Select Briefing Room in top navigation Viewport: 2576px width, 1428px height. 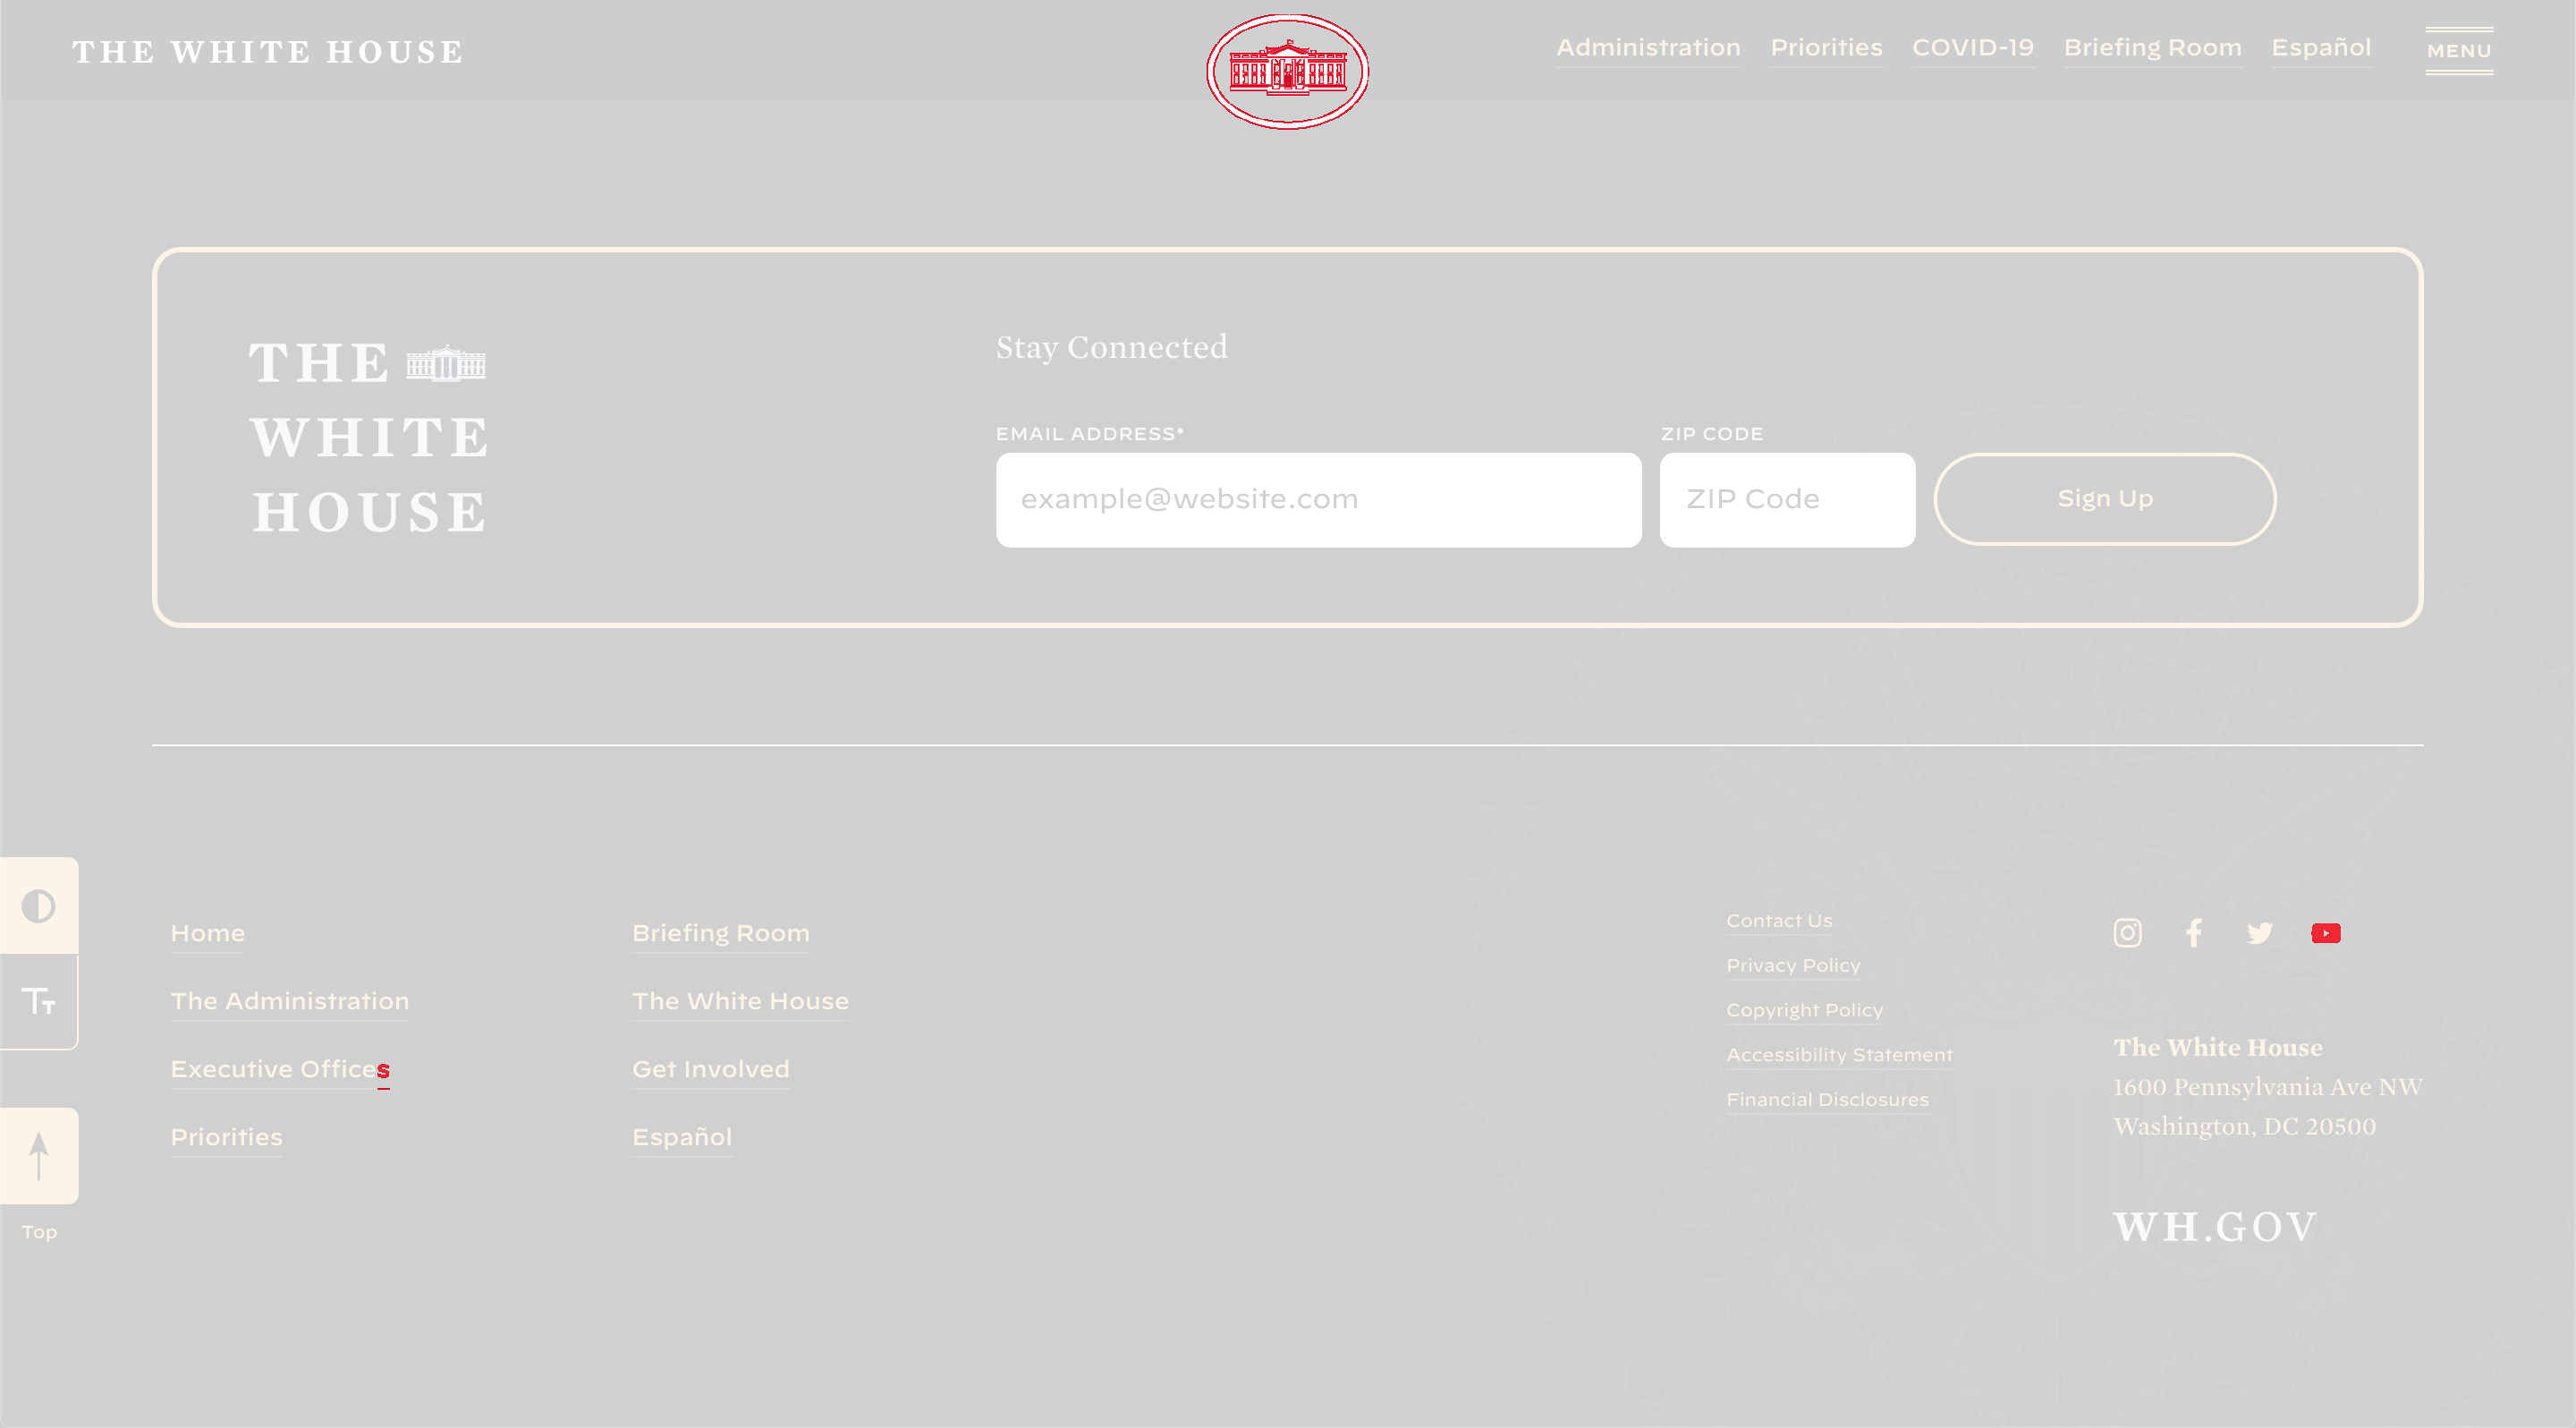pos(2152,48)
